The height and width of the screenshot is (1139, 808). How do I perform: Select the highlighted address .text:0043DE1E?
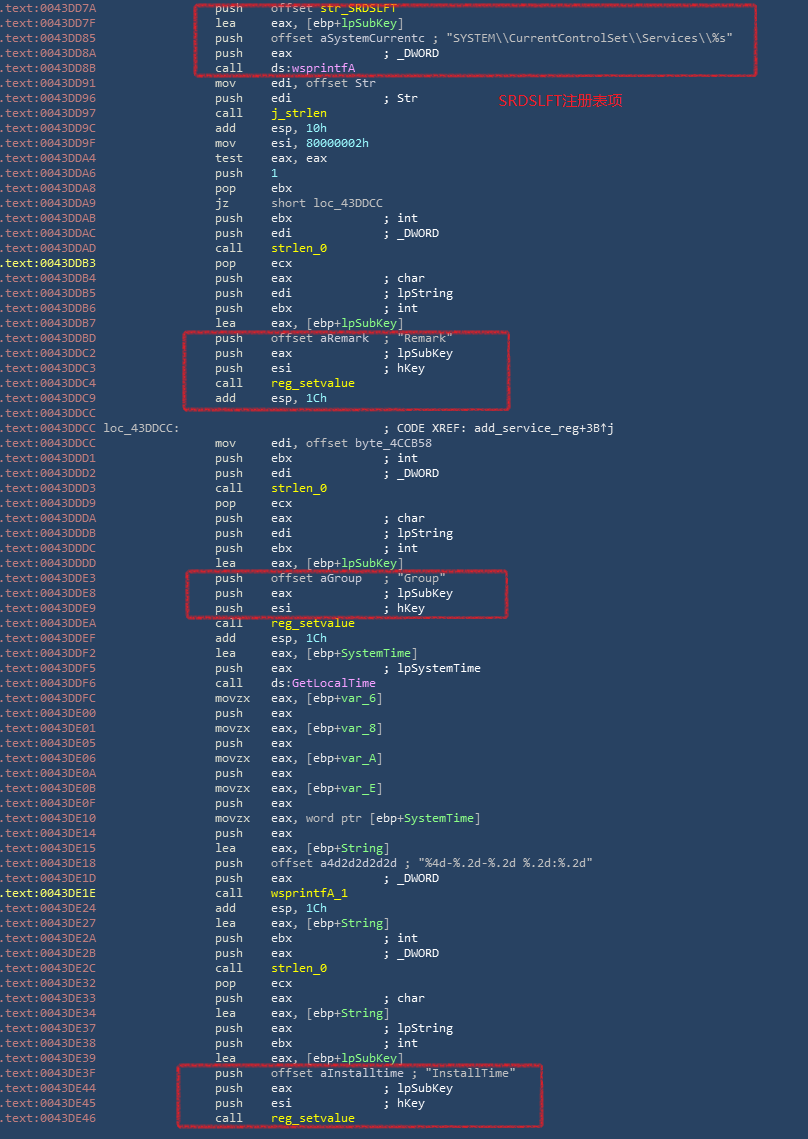point(49,893)
